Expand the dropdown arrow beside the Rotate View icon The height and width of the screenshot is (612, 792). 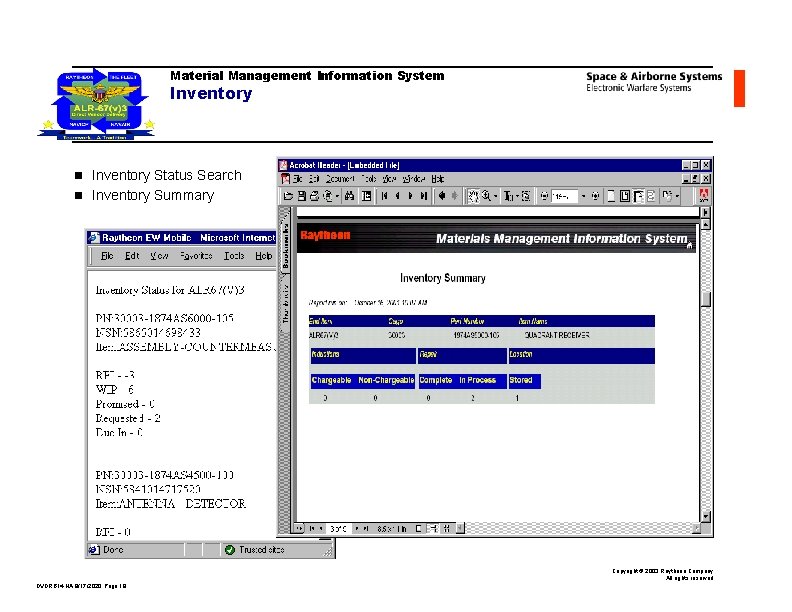point(677,196)
